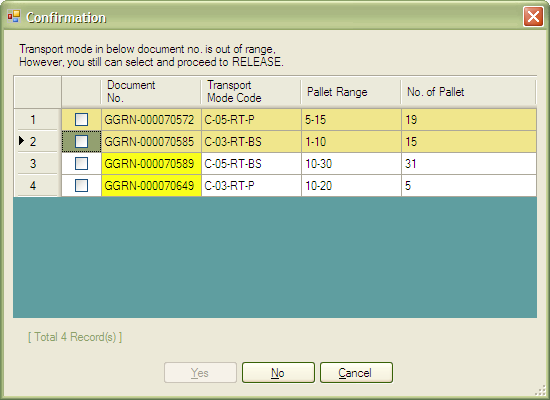Click the Pallet Range column header
The height and width of the screenshot is (400, 550).
[x=351, y=92]
